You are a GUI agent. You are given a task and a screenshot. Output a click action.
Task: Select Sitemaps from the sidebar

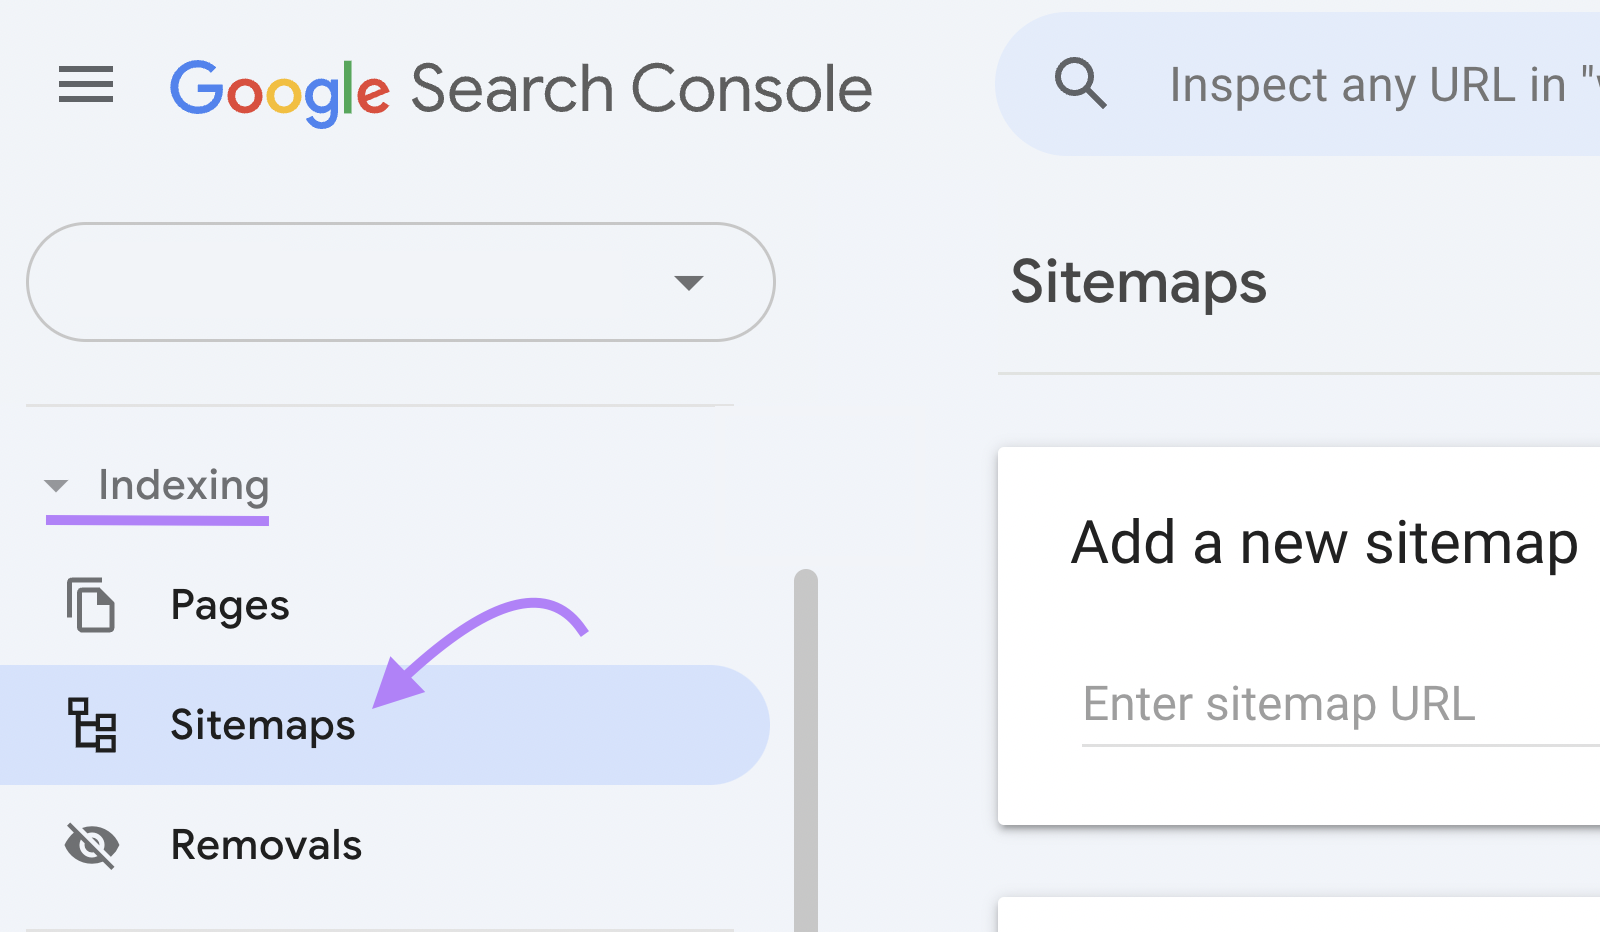[262, 727]
